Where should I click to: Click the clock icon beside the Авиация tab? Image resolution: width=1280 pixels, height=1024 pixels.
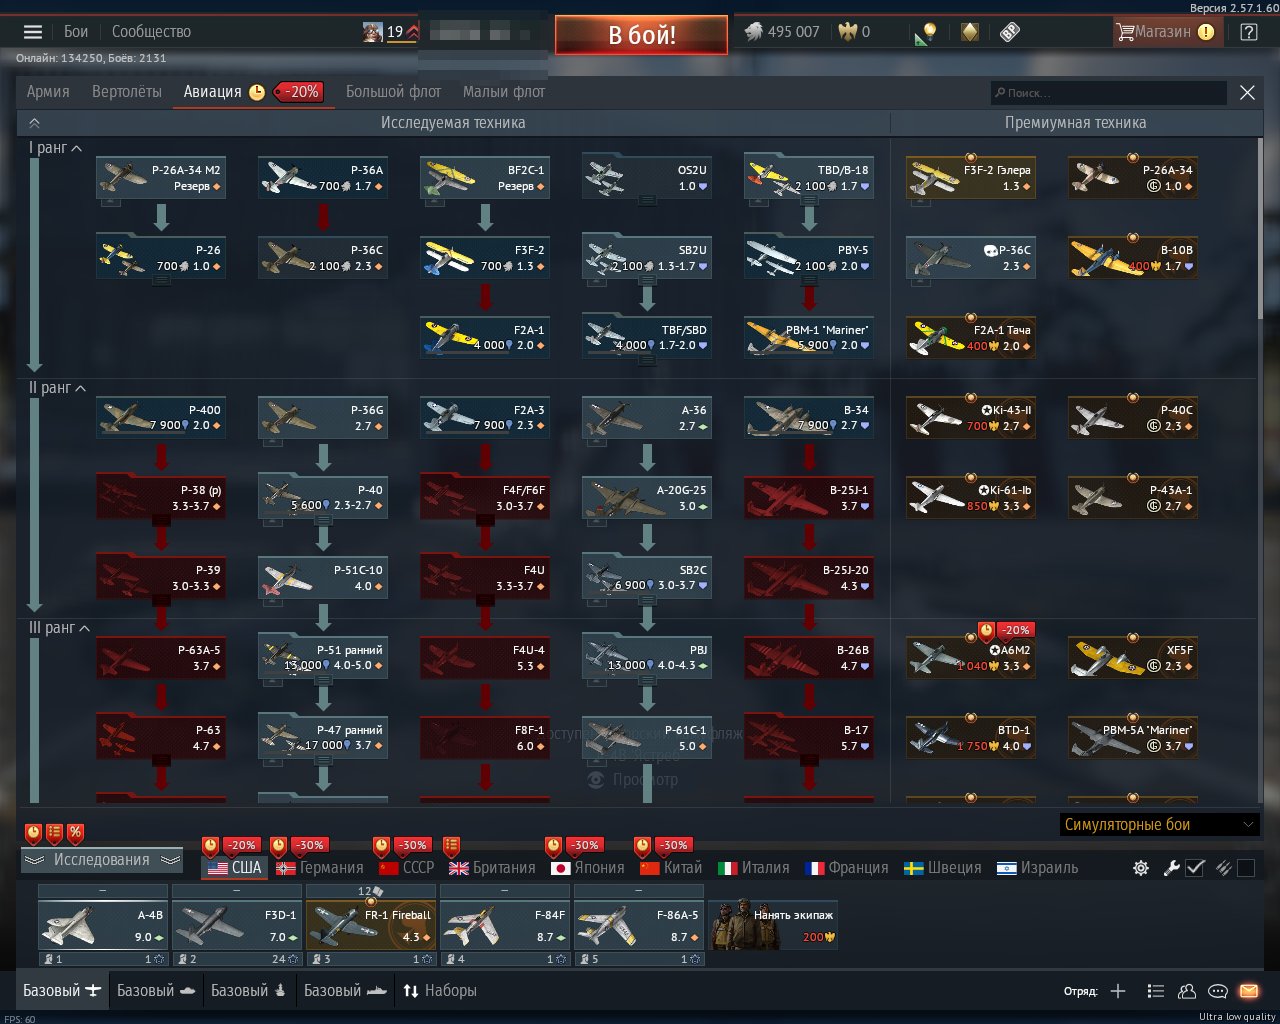tap(257, 92)
